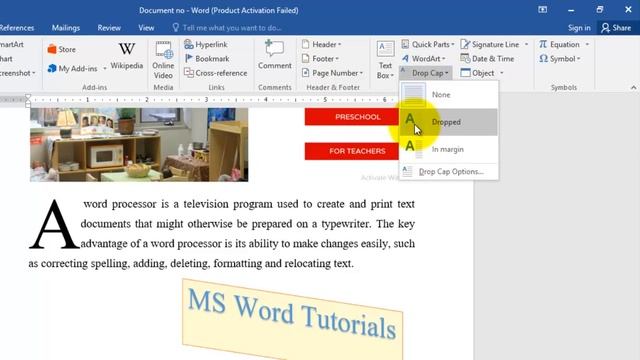Collapse the ribbon with the arrow
This screenshot has width=640, height=360.
pos(633,87)
